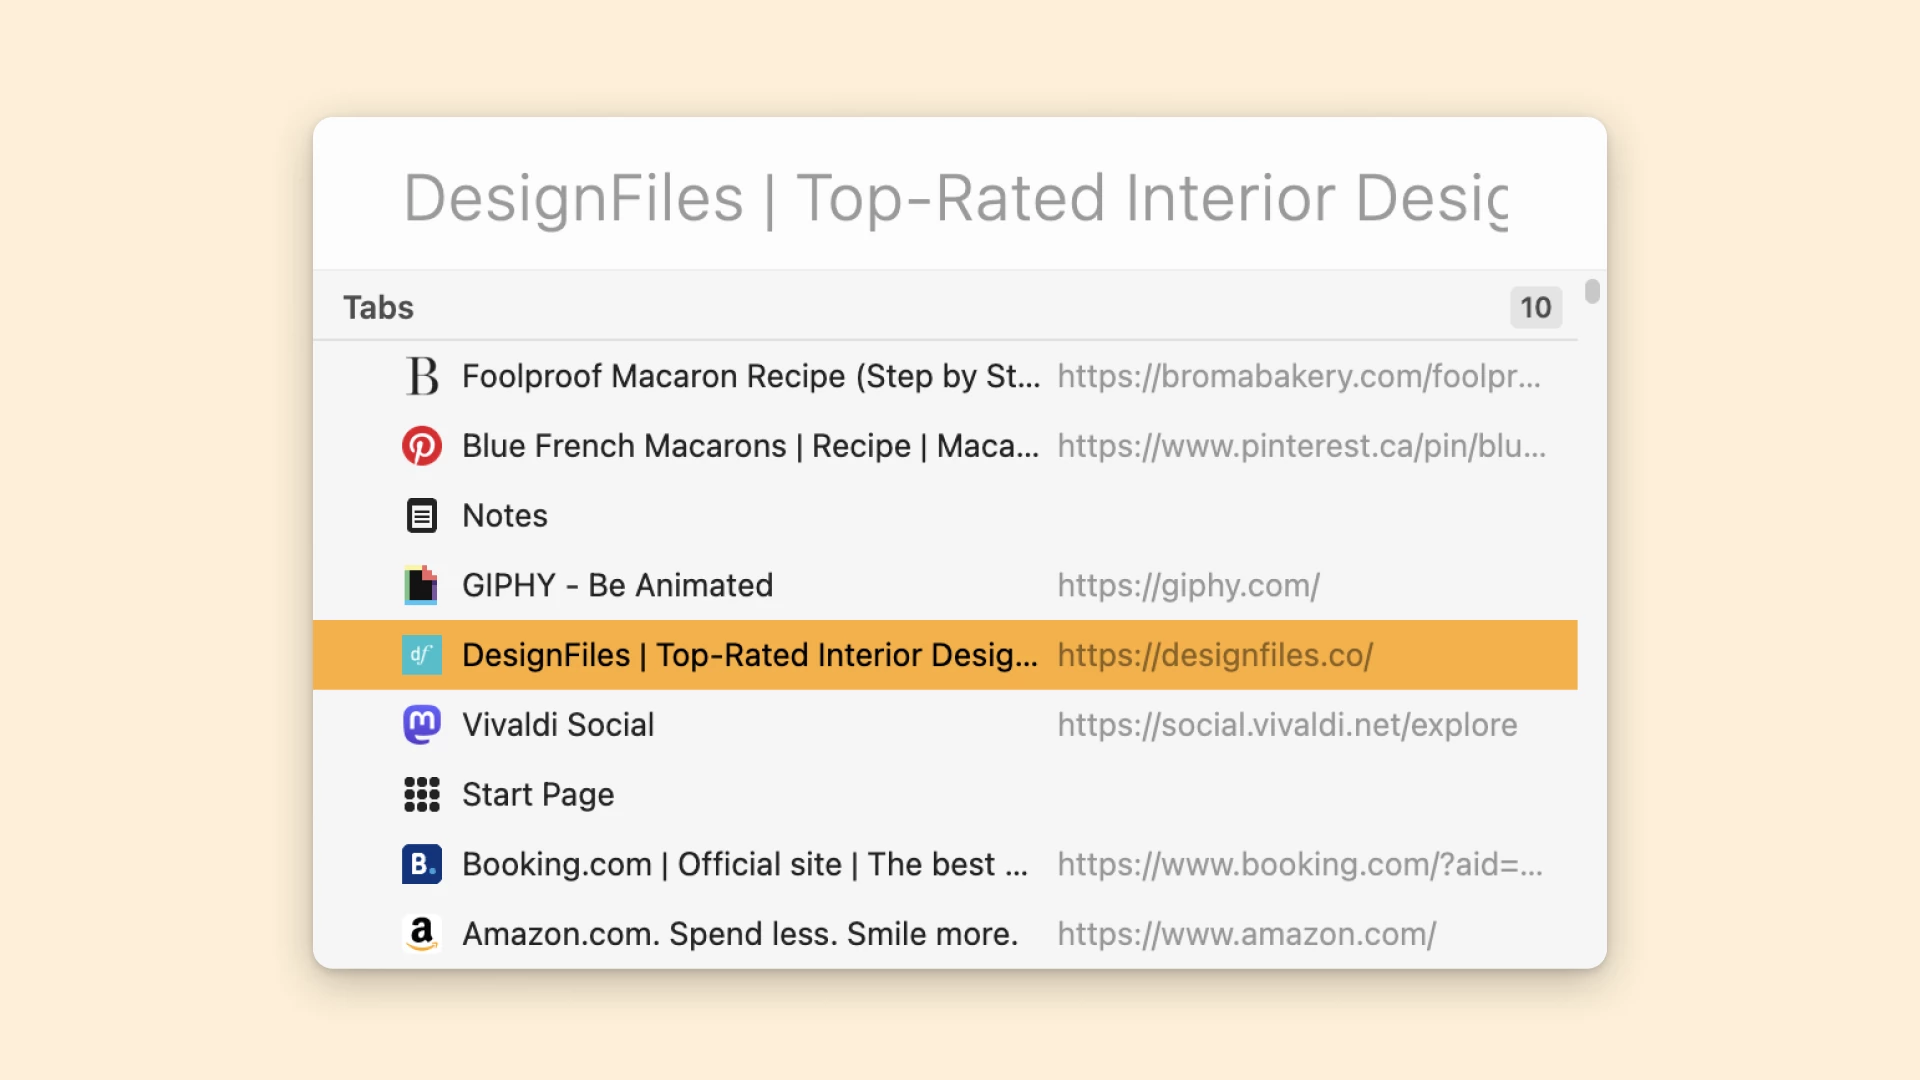The image size is (1920, 1080).
Task: Select the 'Blue French Macarons' tab title
Action: point(750,446)
